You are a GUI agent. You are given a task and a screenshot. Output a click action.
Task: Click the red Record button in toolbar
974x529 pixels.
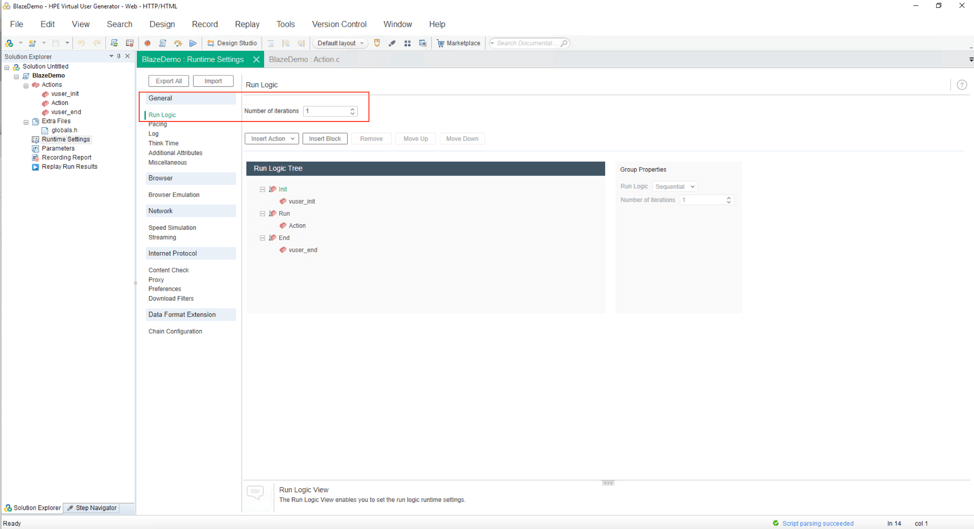[147, 43]
